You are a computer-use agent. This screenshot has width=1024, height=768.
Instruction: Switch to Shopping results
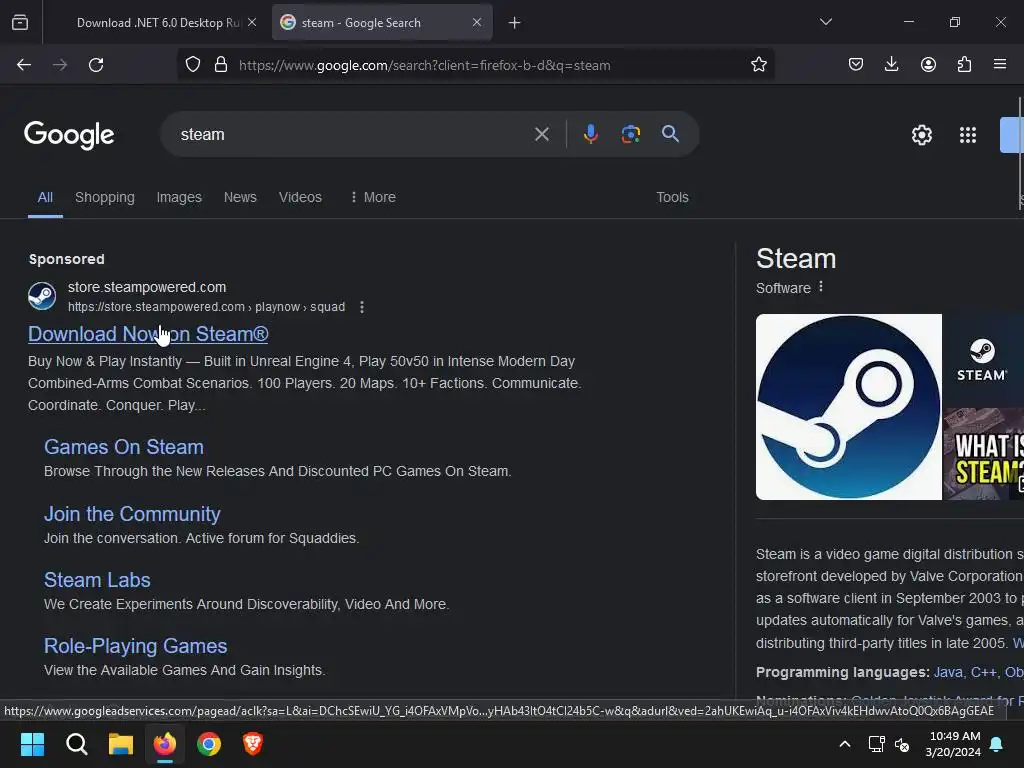tap(104, 197)
